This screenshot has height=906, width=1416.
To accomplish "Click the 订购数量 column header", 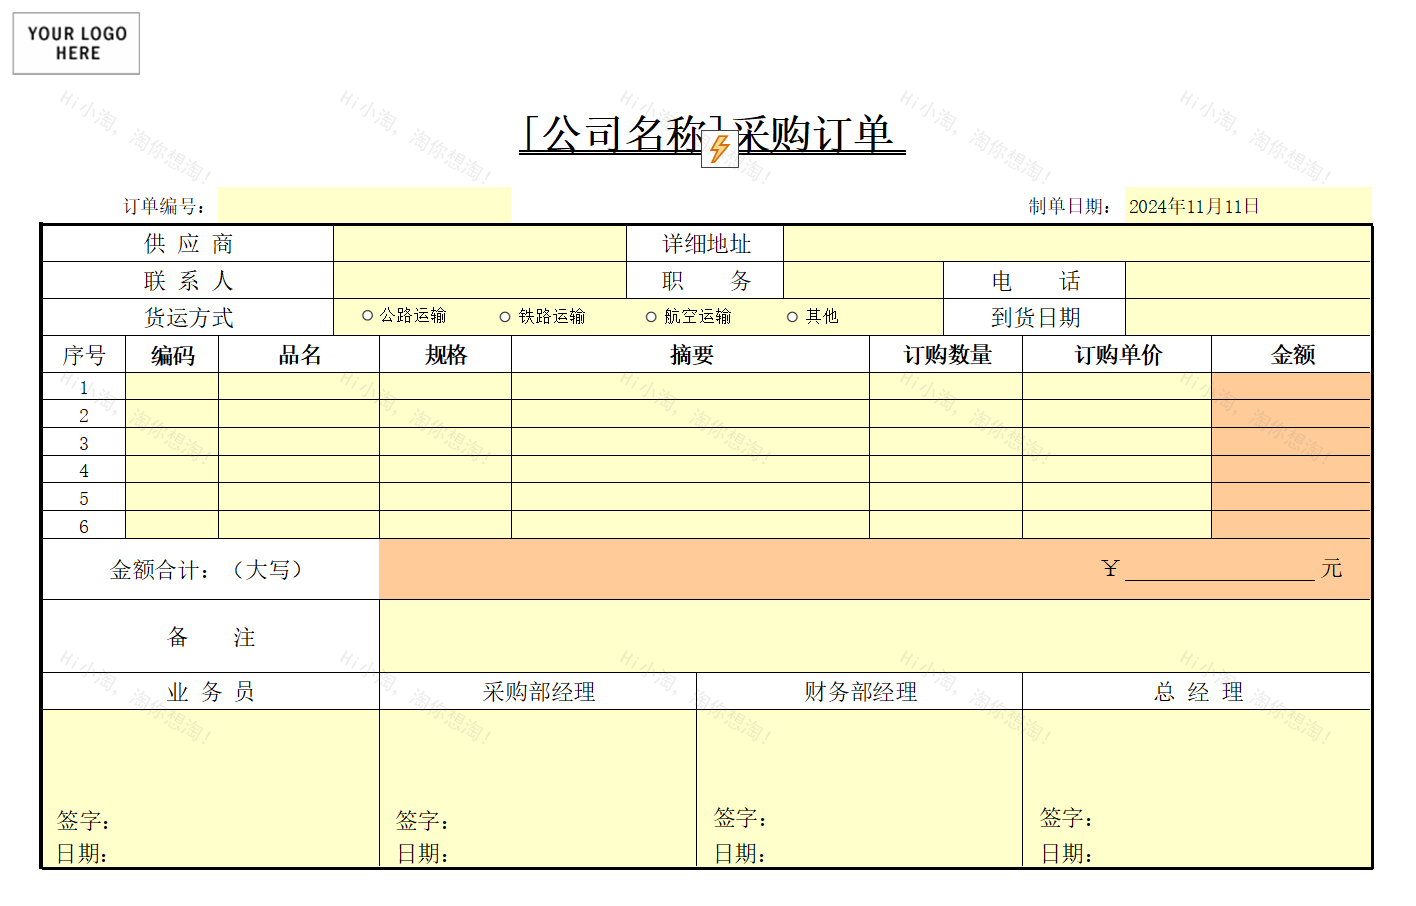I will coord(946,355).
